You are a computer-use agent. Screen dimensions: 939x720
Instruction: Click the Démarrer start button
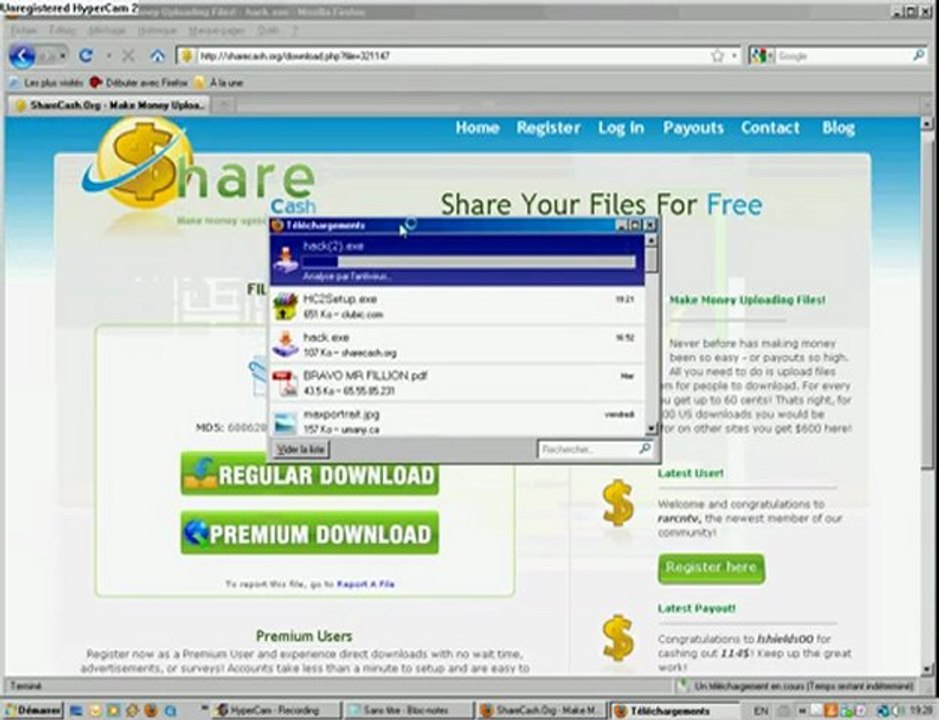click(34, 710)
